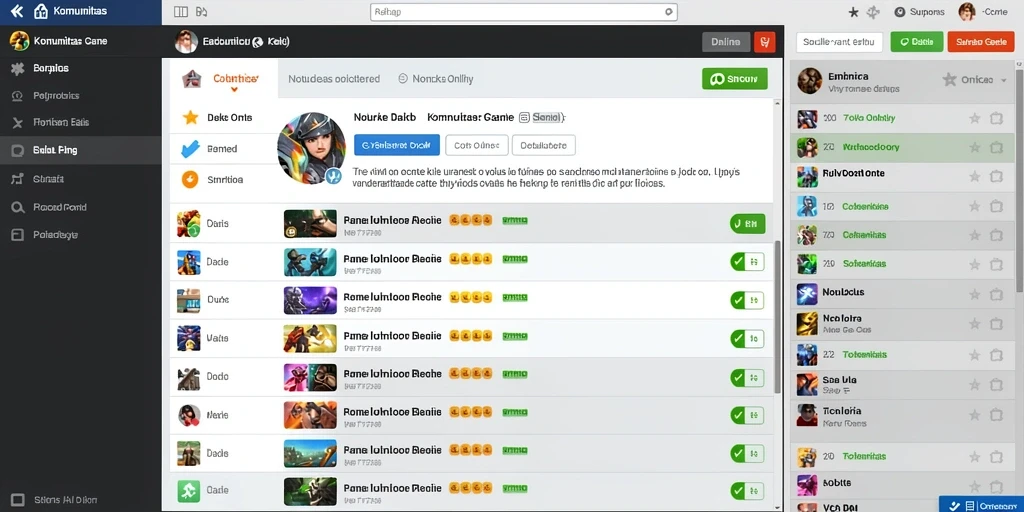
Task: Switch to the Notudeas ooloitered tab
Action: pyautogui.click(x=334, y=79)
